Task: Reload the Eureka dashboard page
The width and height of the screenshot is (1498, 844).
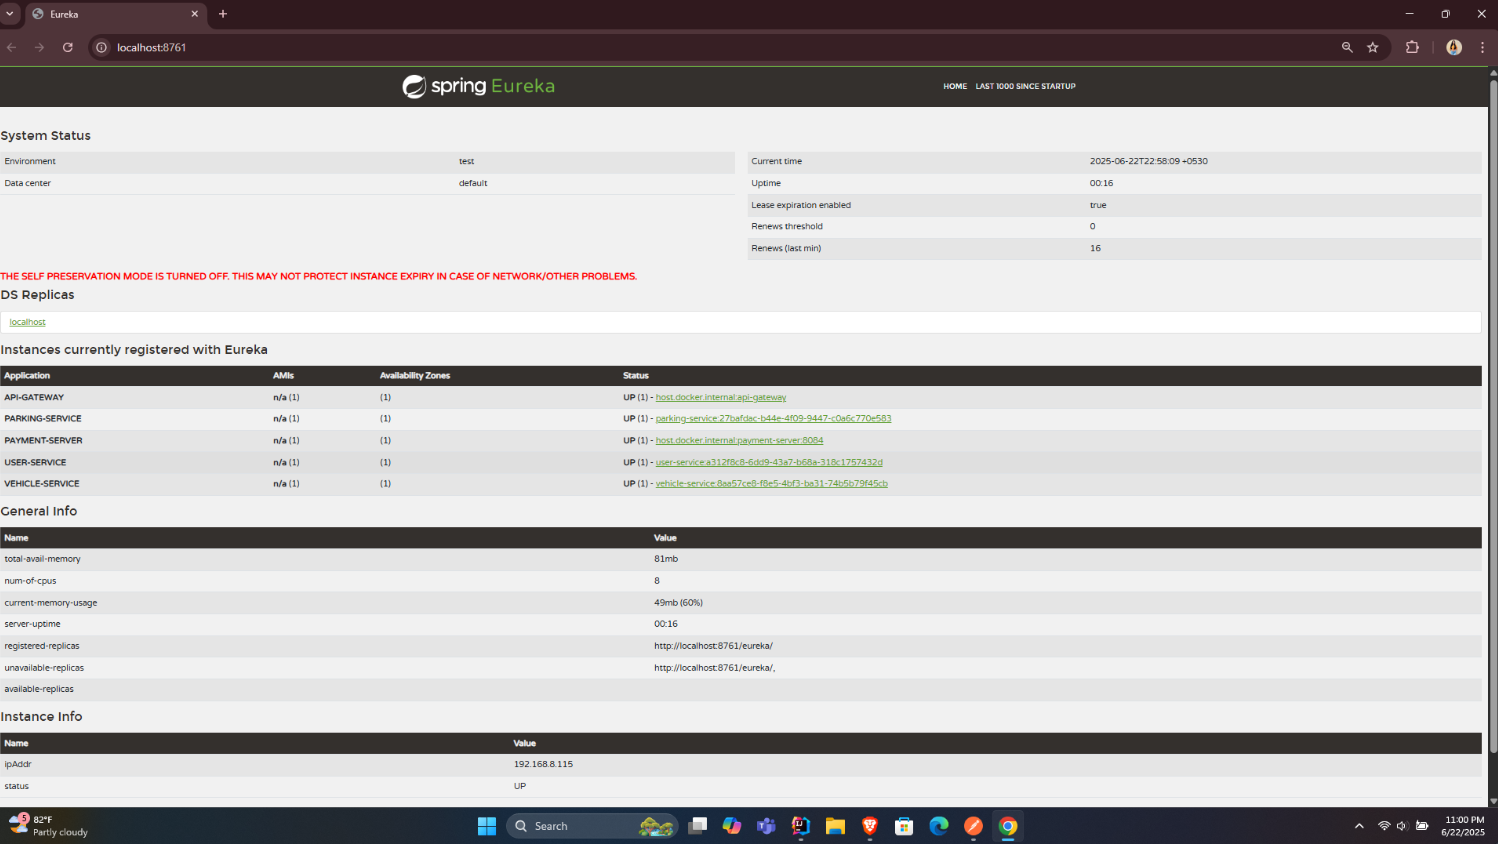Action: (x=68, y=47)
